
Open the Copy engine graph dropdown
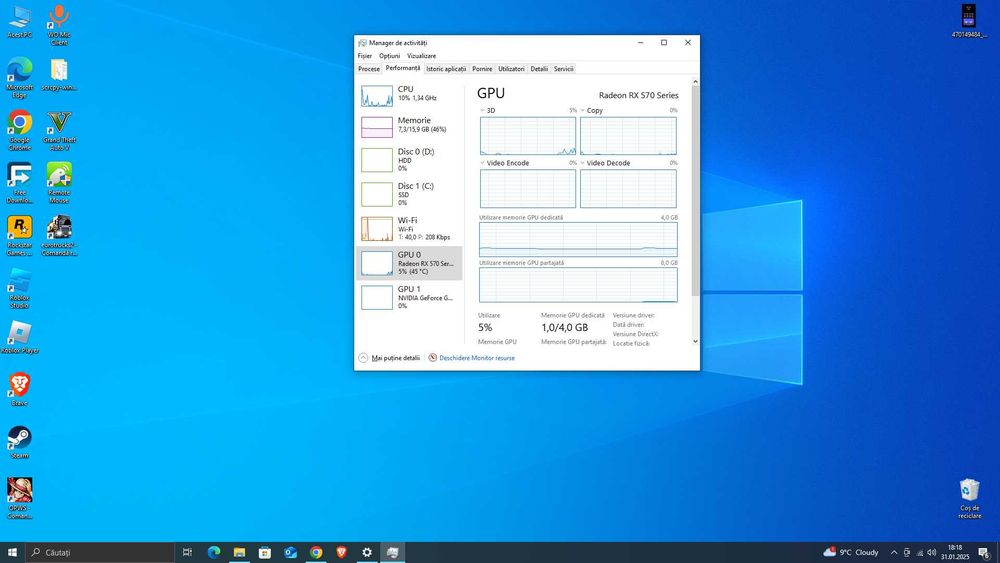pyautogui.click(x=582, y=110)
